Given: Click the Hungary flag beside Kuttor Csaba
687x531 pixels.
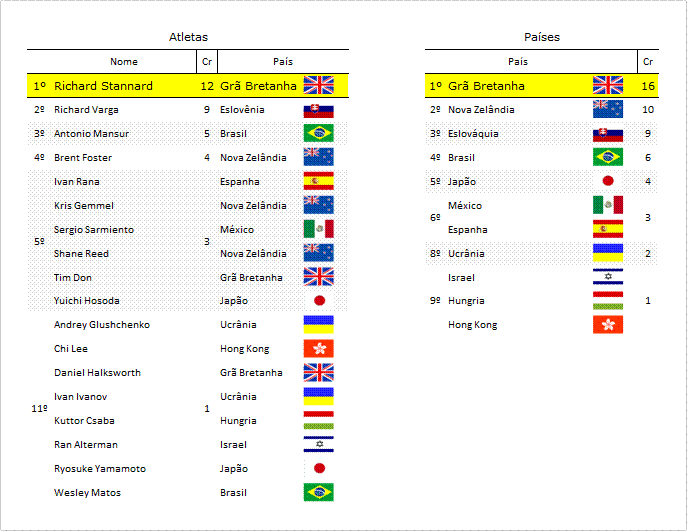Looking at the screenshot, I should pyautogui.click(x=319, y=420).
